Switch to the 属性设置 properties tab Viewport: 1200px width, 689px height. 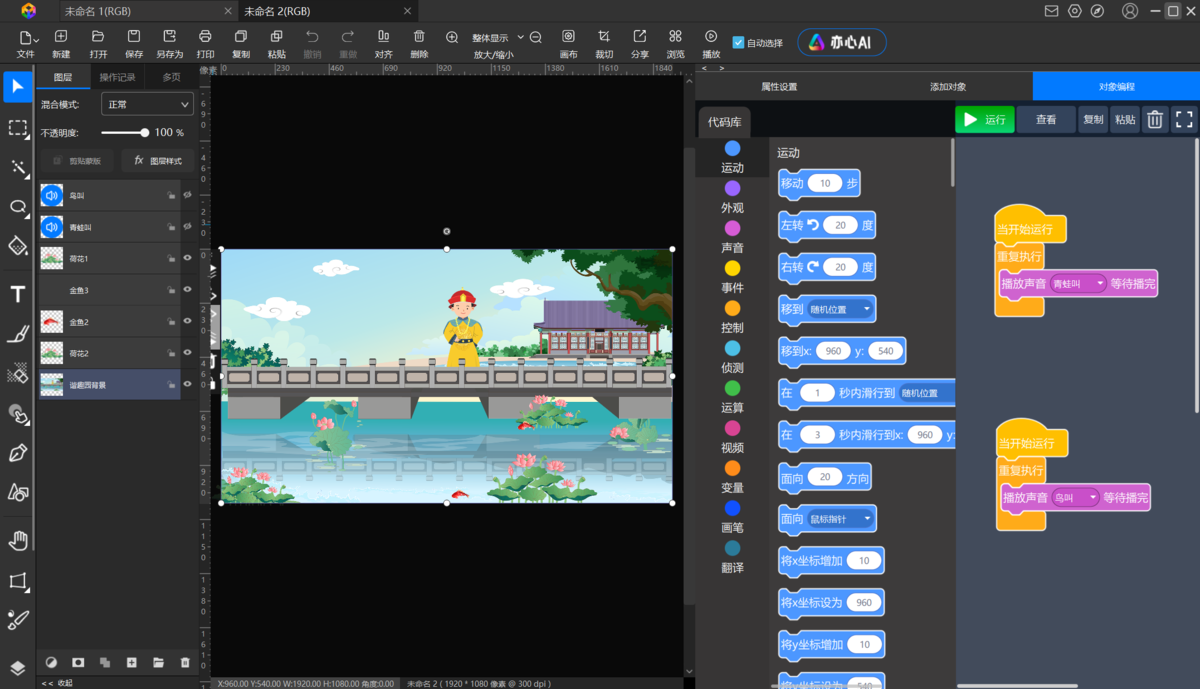click(x=779, y=87)
